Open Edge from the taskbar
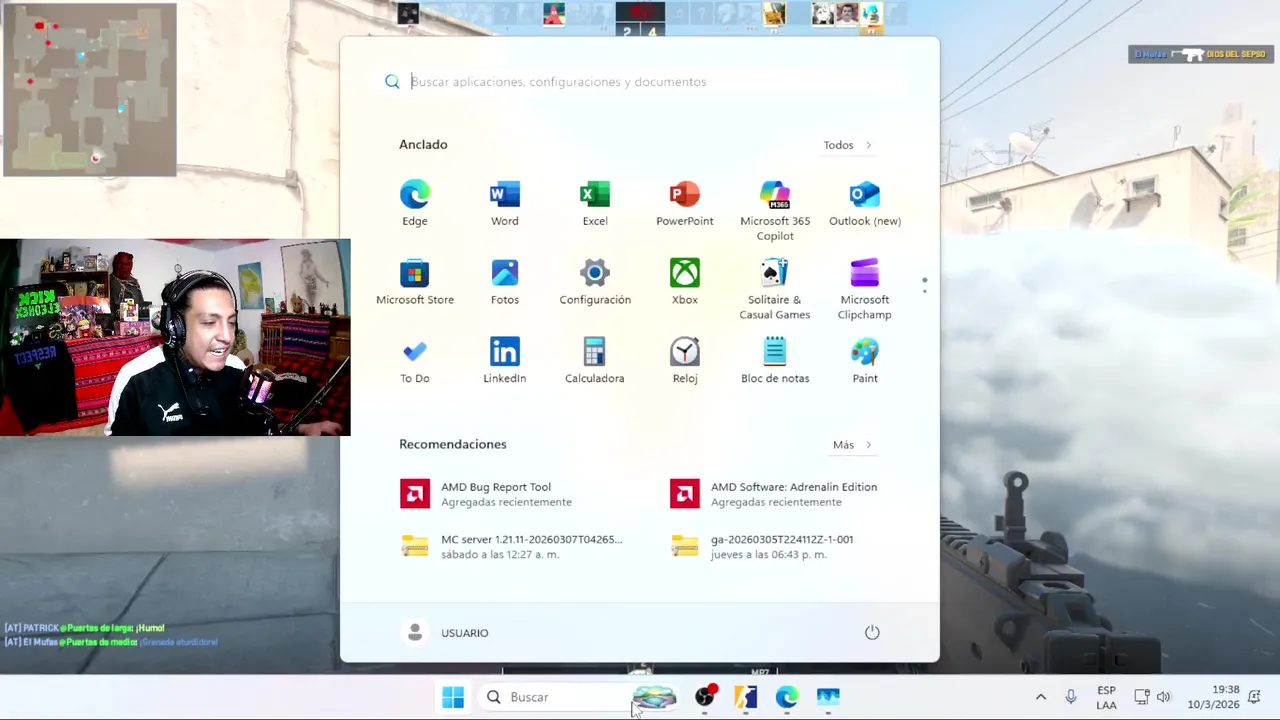Viewport: 1280px width, 720px height. coord(787,697)
